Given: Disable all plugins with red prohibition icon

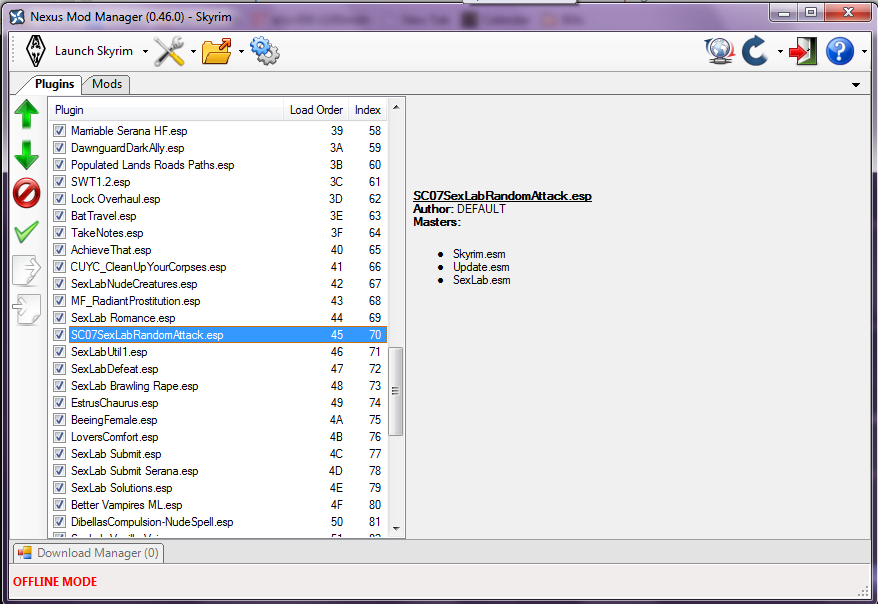Looking at the screenshot, I should pos(26,193).
